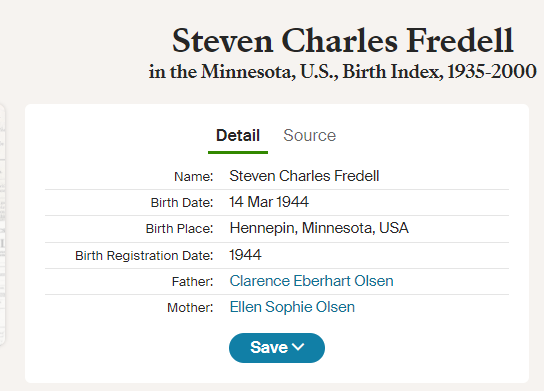The height and width of the screenshot is (391, 544).
Task: Click the green underline beneath Detail
Action: pos(238,152)
